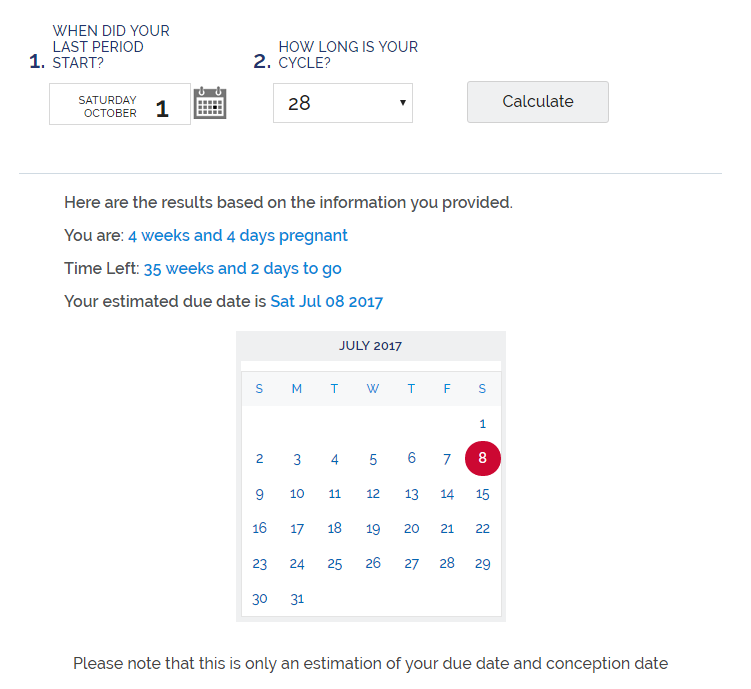Select July 19 in the calendar

click(373, 529)
